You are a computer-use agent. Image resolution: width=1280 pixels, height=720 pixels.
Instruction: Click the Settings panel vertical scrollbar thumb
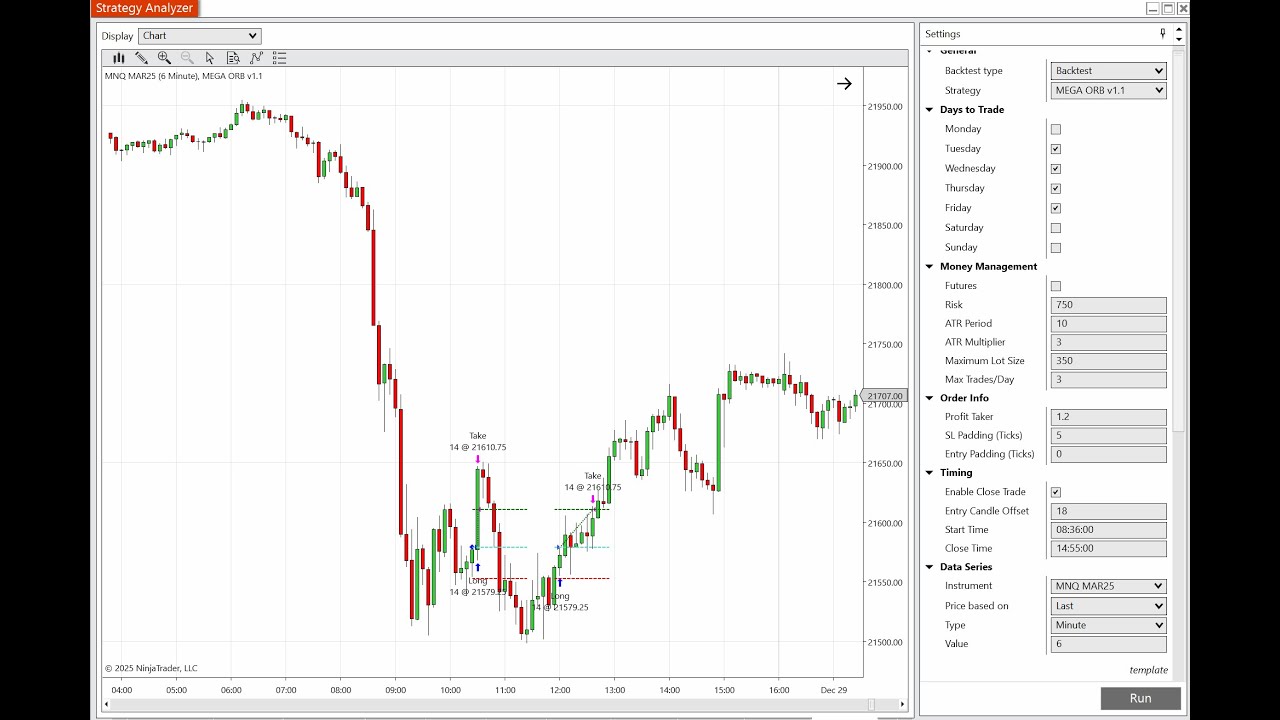coord(1179,240)
